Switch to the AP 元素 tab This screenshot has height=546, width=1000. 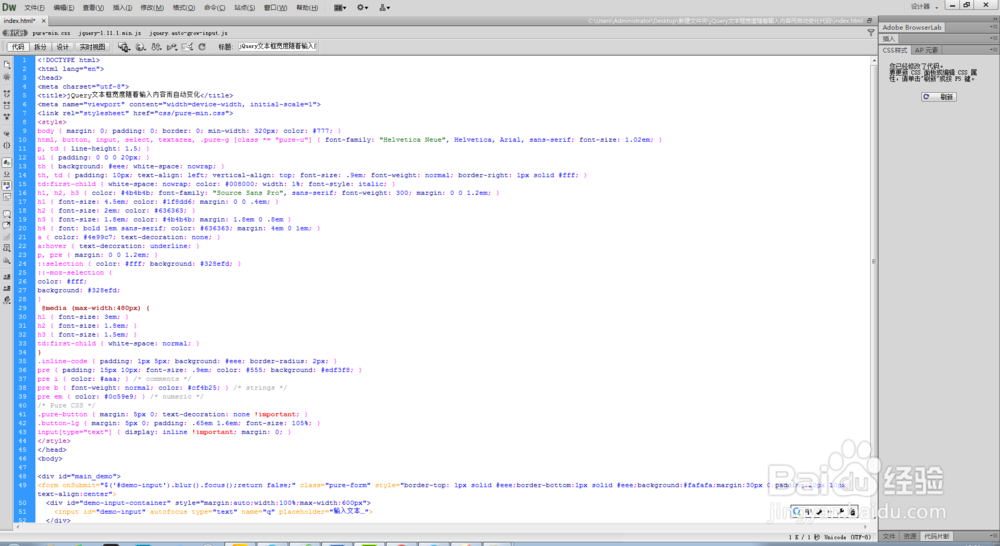[x=926, y=50]
